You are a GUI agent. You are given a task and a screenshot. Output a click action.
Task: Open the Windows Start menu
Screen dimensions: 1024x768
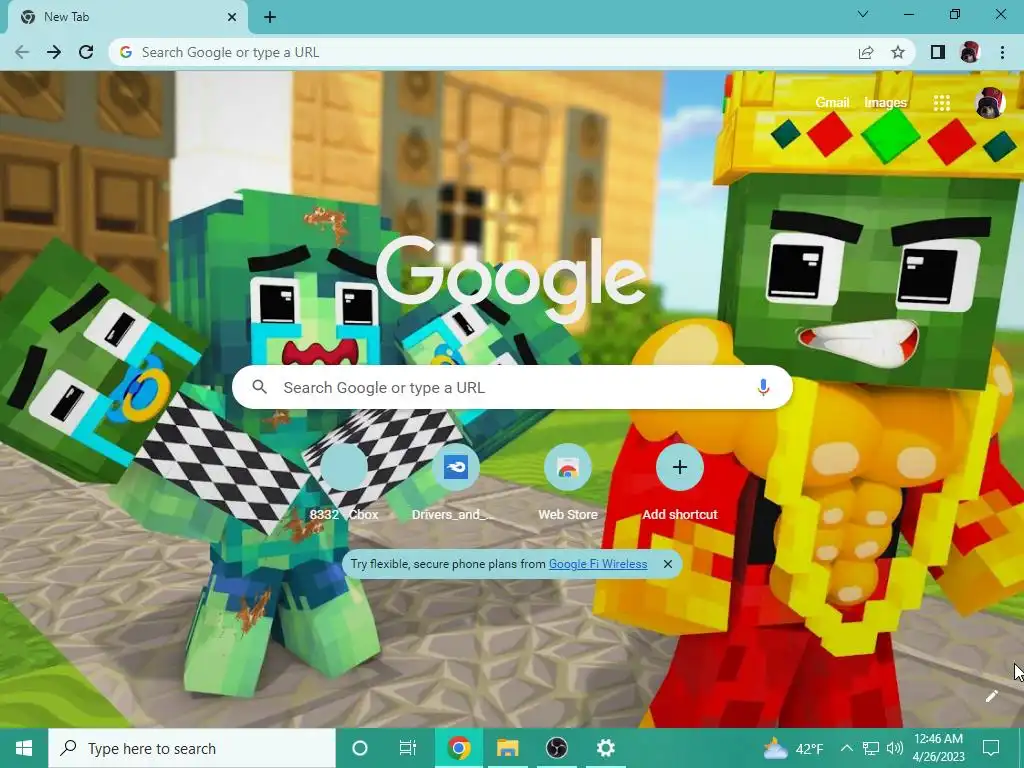[24, 748]
